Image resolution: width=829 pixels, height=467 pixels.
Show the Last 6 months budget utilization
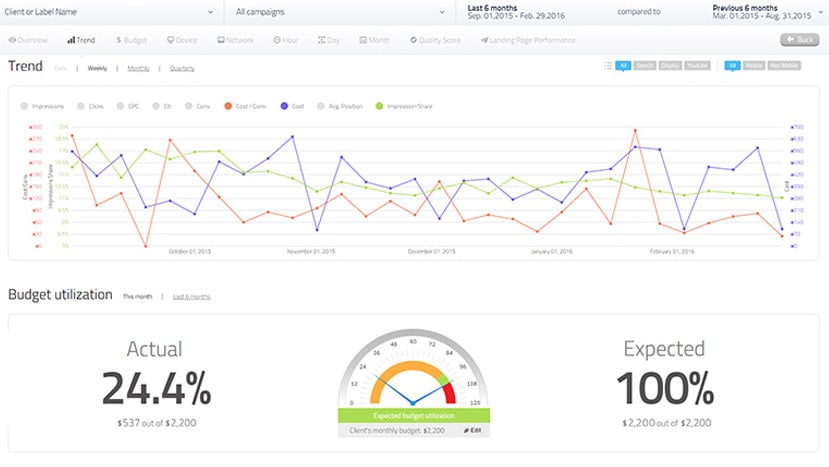(191, 297)
